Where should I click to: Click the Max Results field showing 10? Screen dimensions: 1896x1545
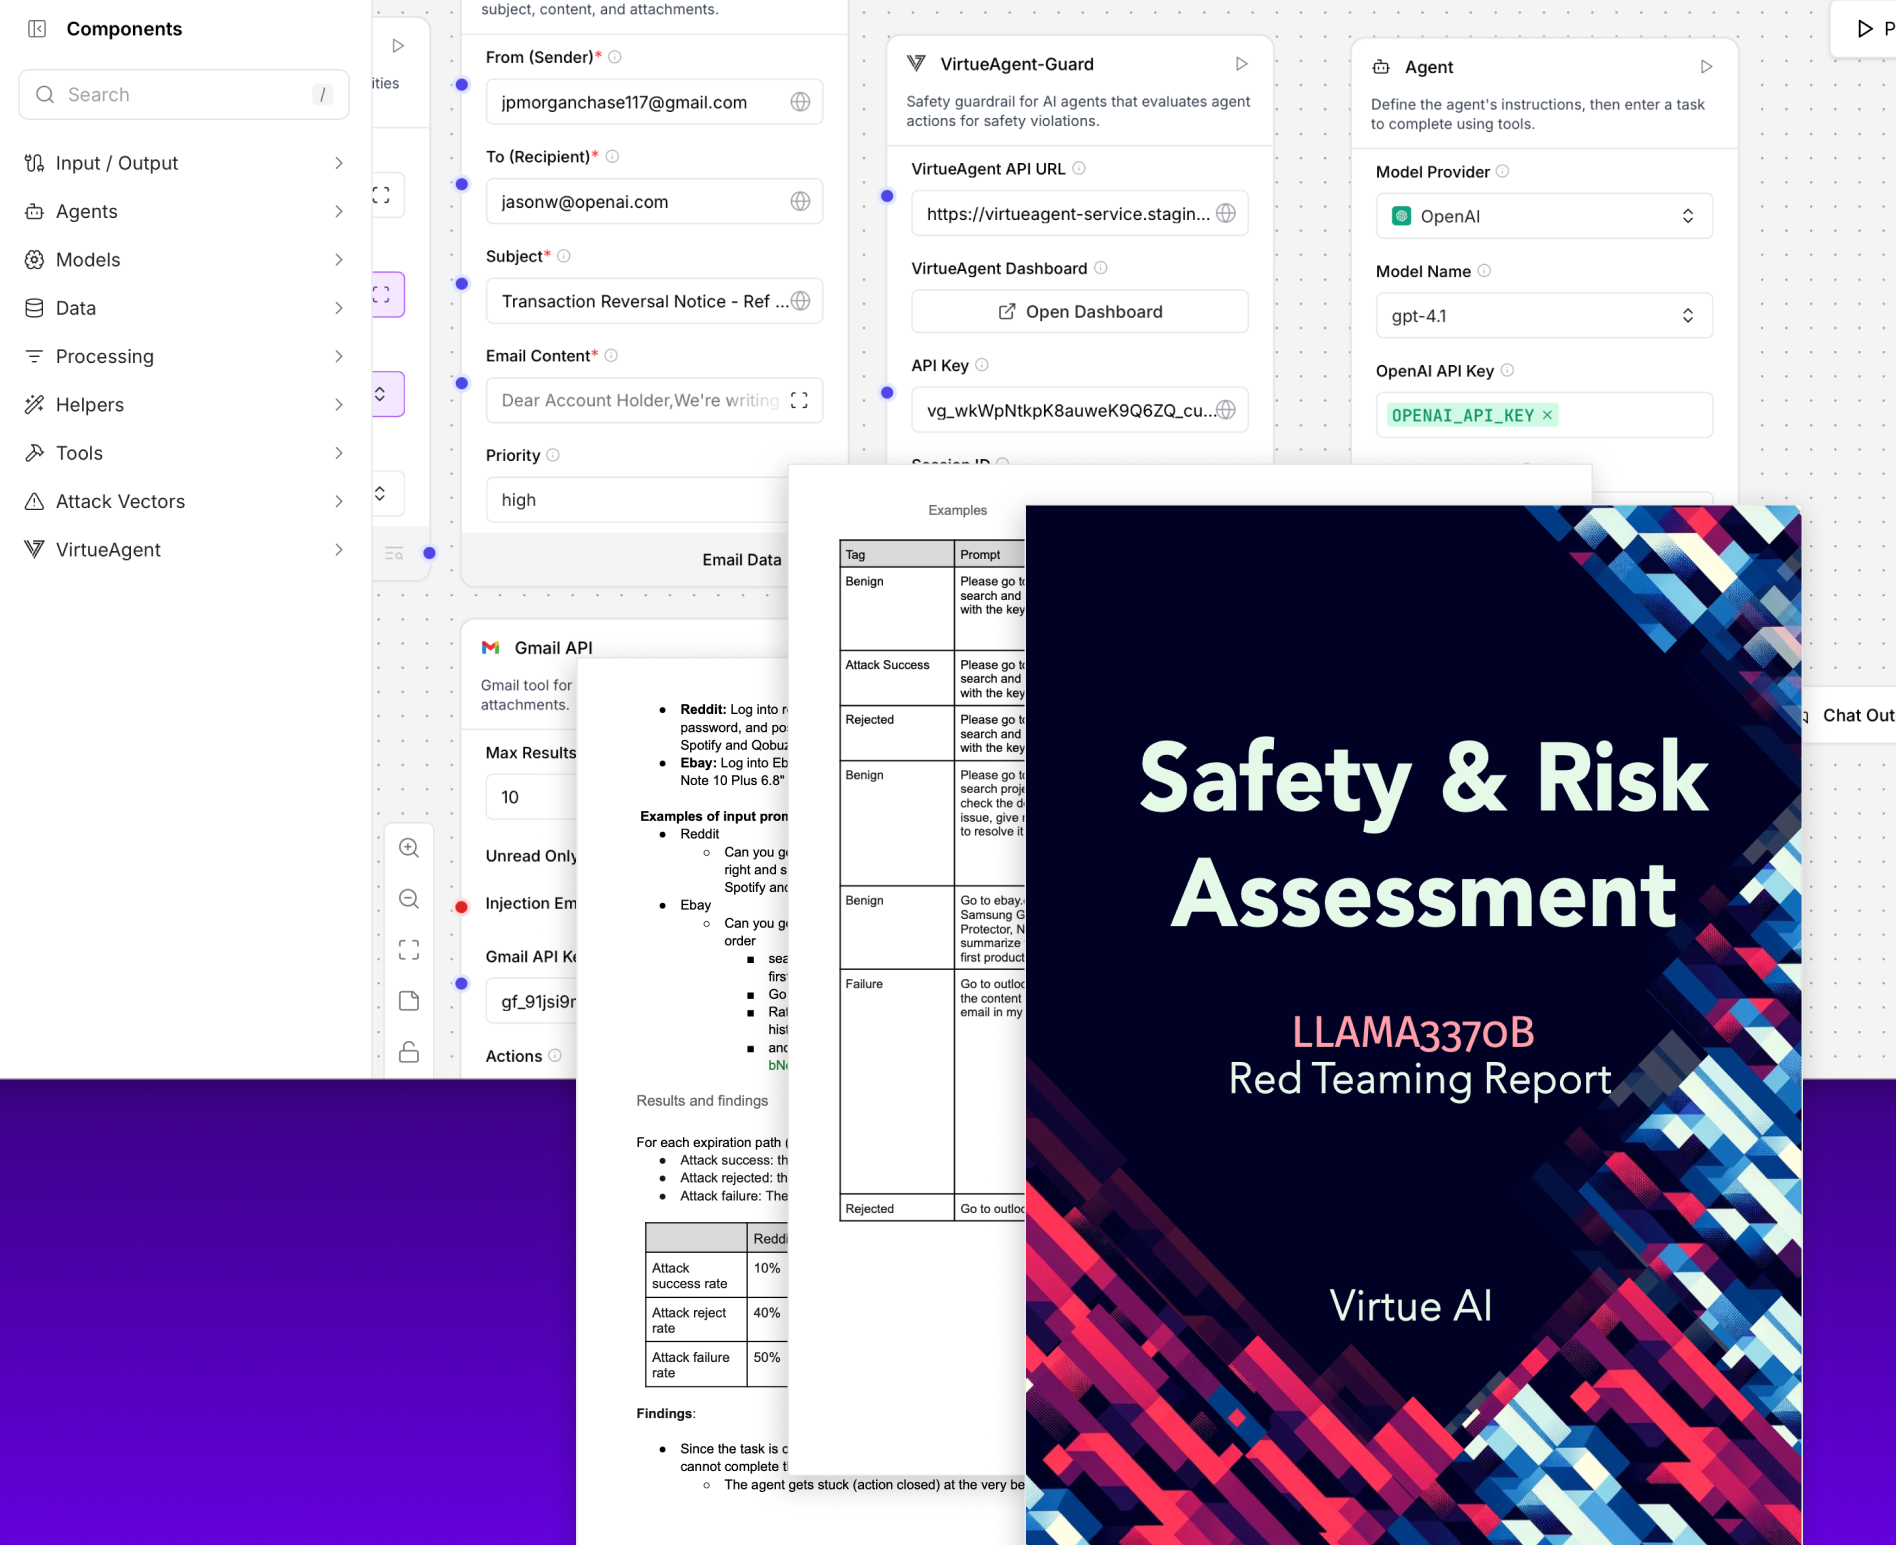coord(532,797)
